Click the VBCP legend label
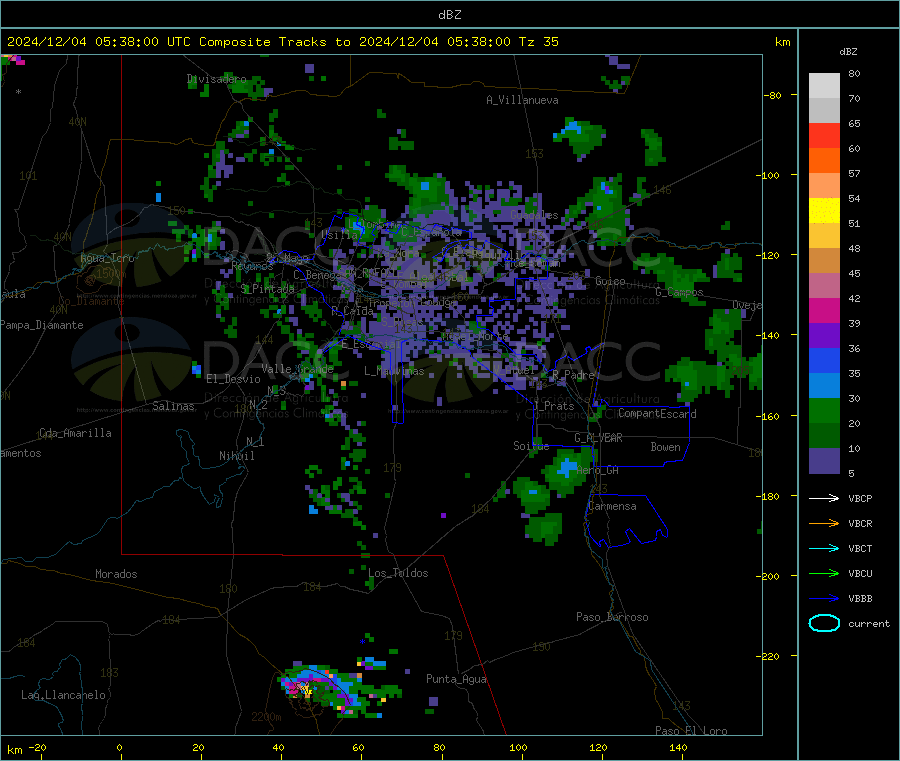This screenshot has height=761, width=900. [x=860, y=498]
